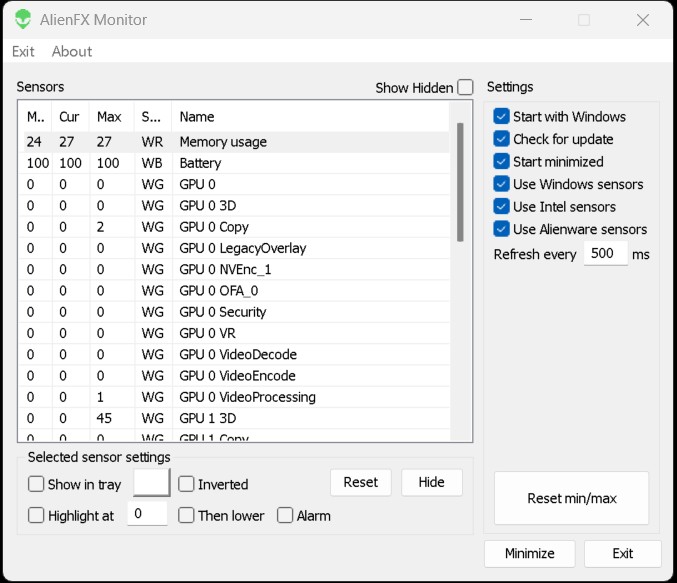Select the GPU 1 3D row
The width and height of the screenshot is (677, 583).
(x=234, y=418)
